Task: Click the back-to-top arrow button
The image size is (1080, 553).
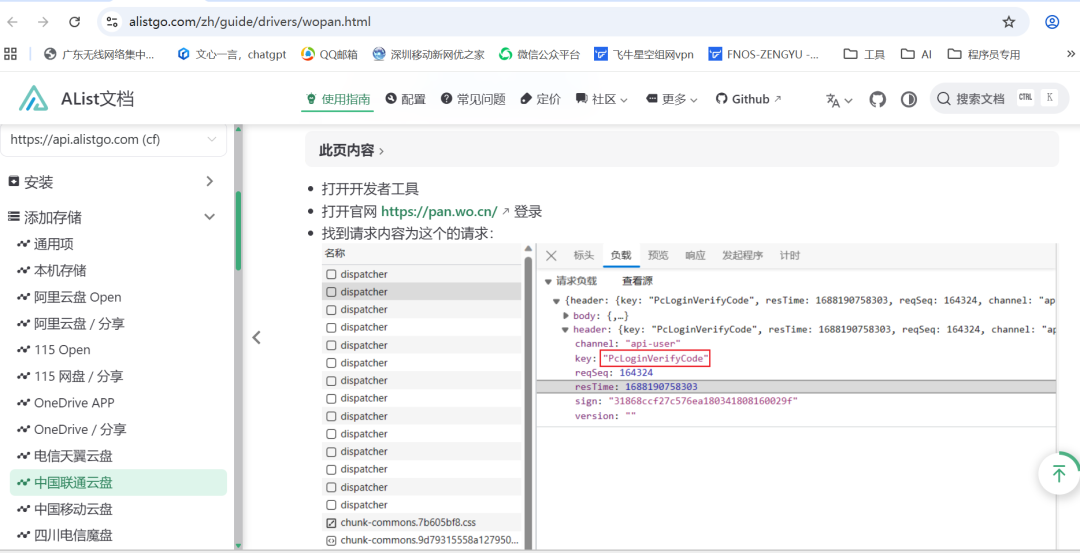Action: point(1059,473)
